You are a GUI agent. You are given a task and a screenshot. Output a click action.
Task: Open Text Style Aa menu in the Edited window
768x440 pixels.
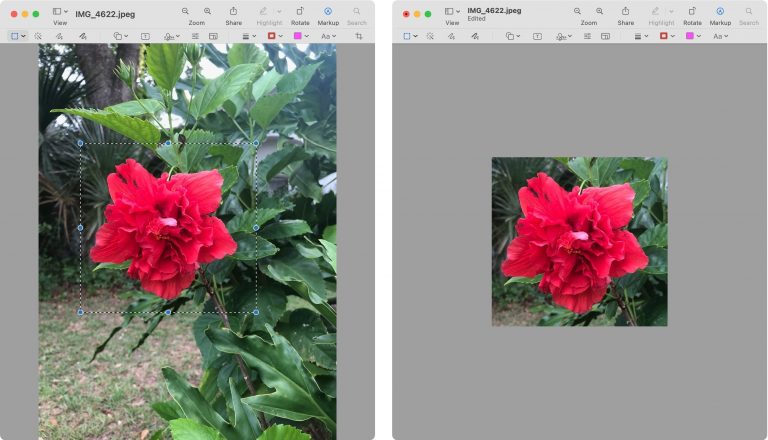720,36
